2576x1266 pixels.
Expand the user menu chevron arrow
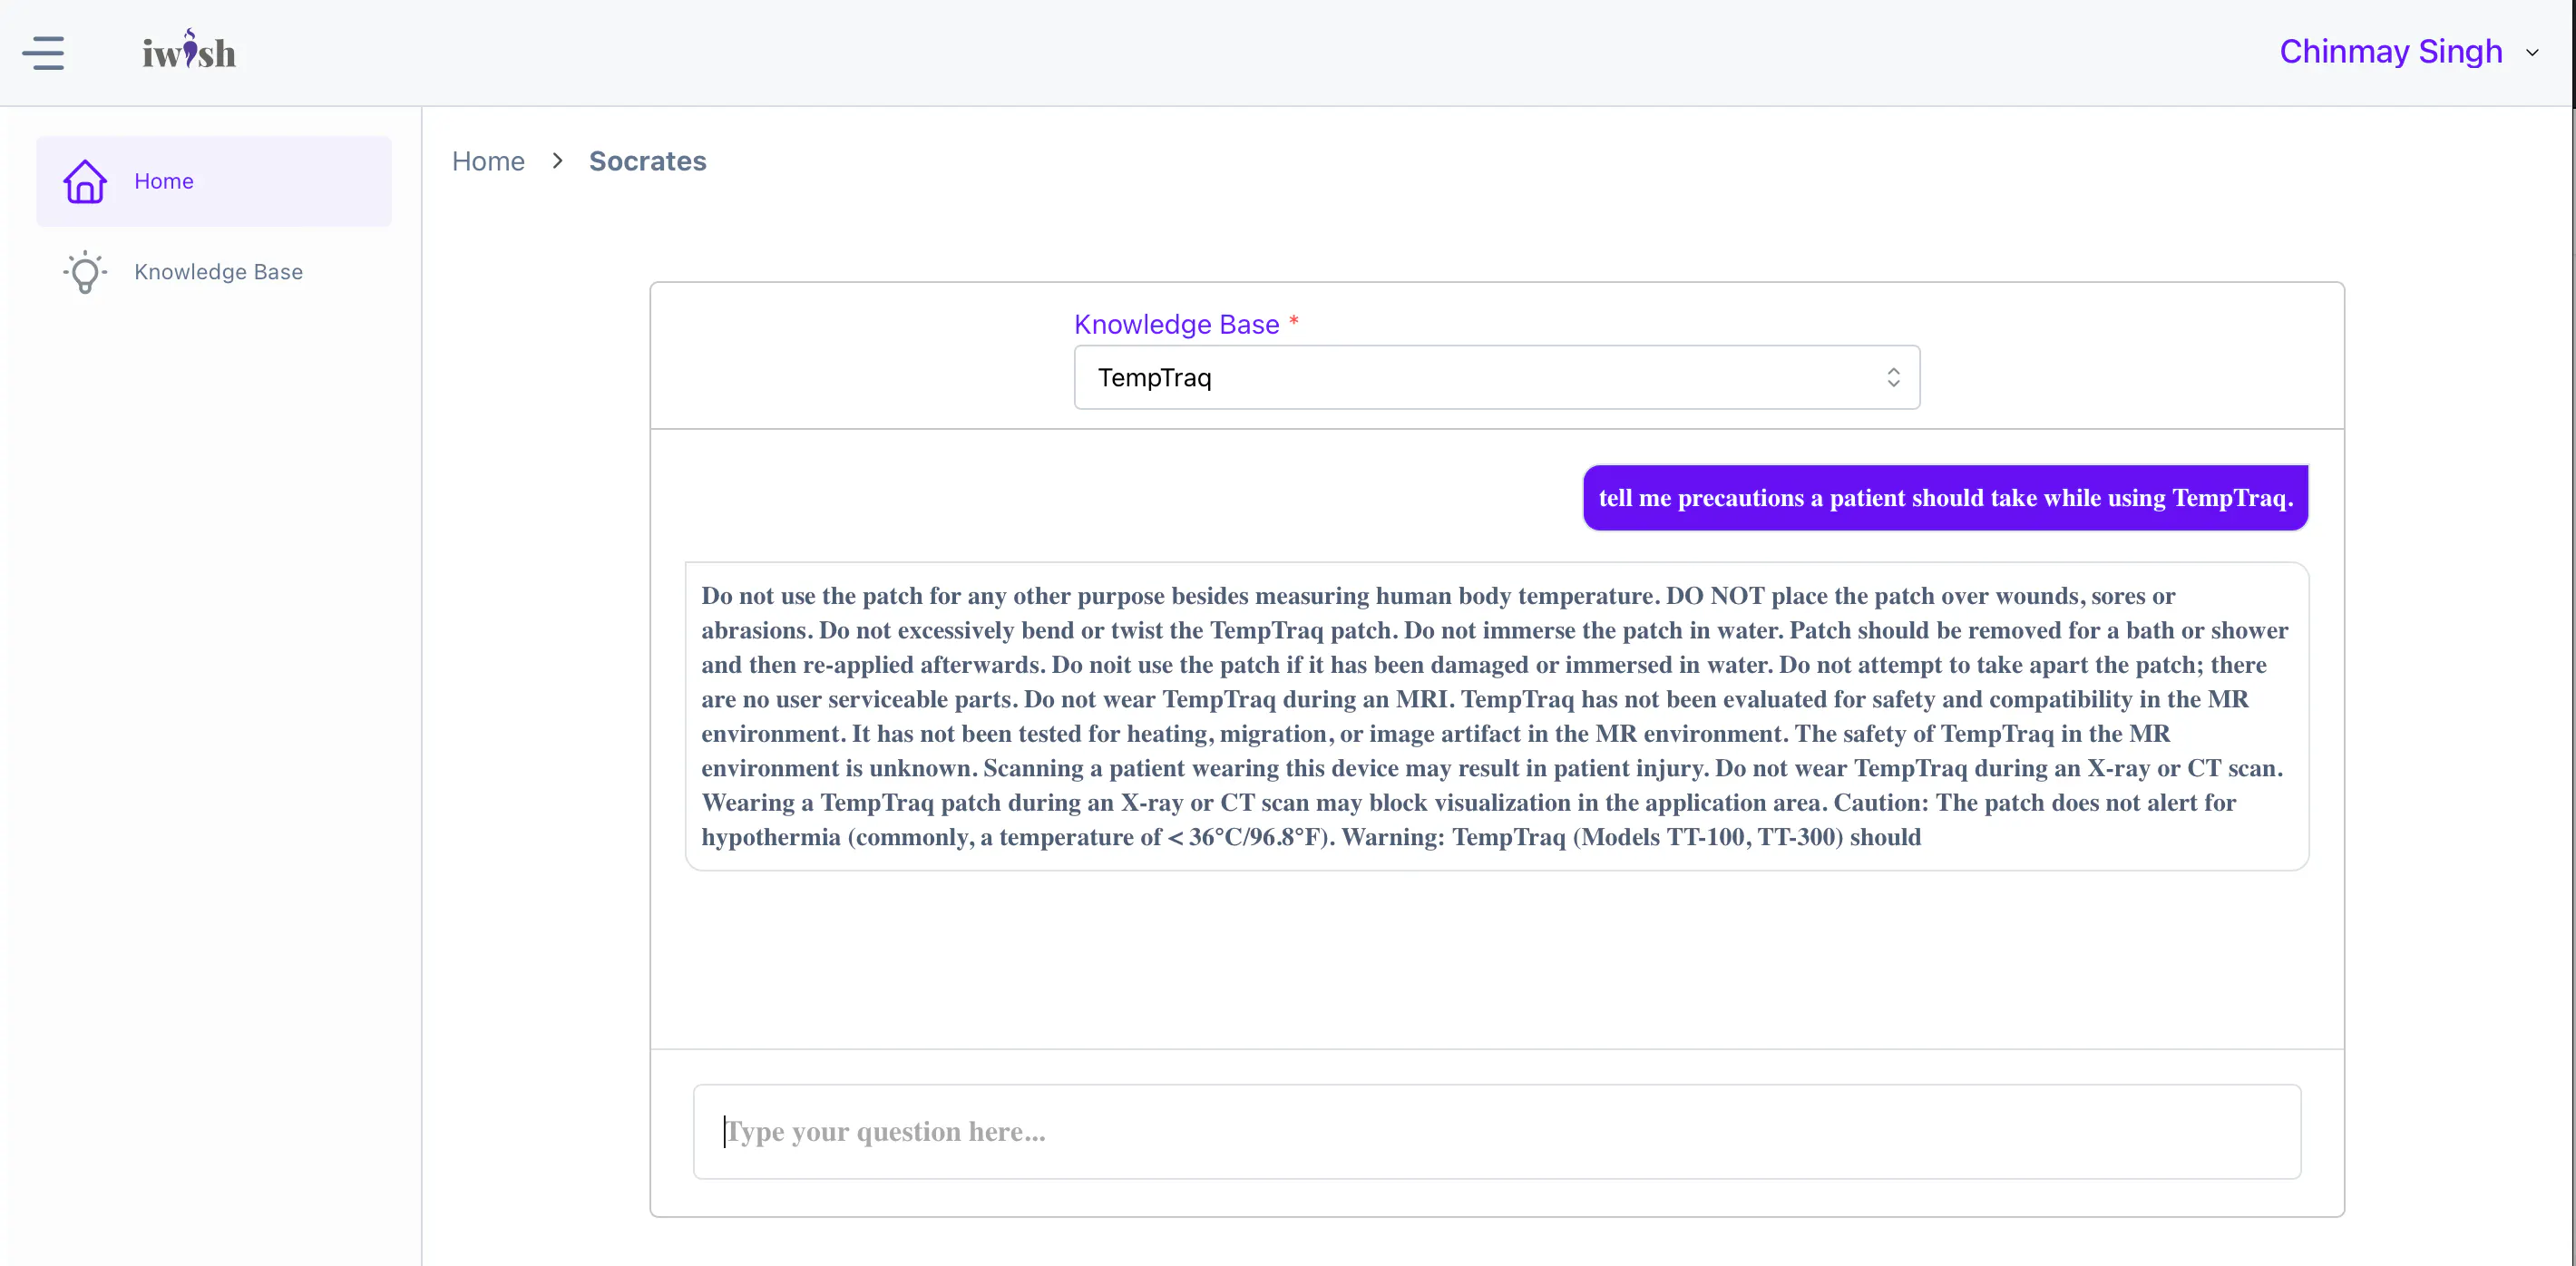pyautogui.click(x=2532, y=53)
